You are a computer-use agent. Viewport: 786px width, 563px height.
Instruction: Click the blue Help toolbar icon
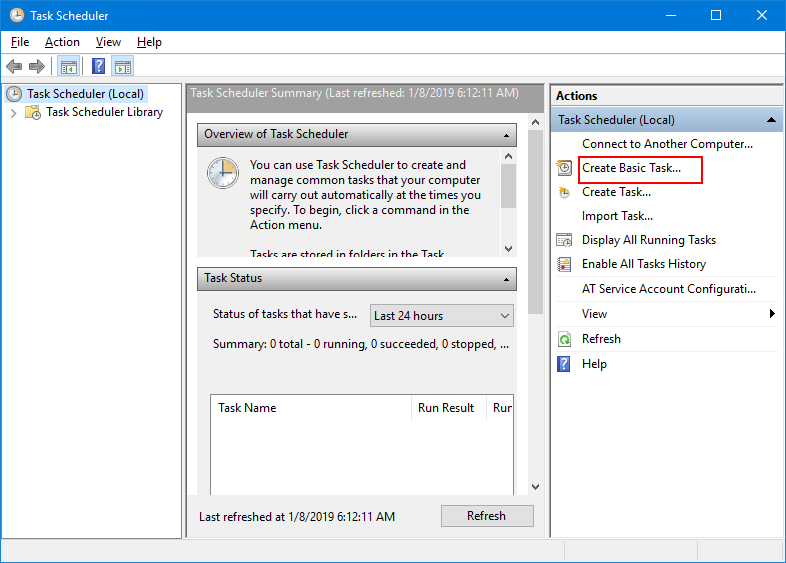(98, 66)
